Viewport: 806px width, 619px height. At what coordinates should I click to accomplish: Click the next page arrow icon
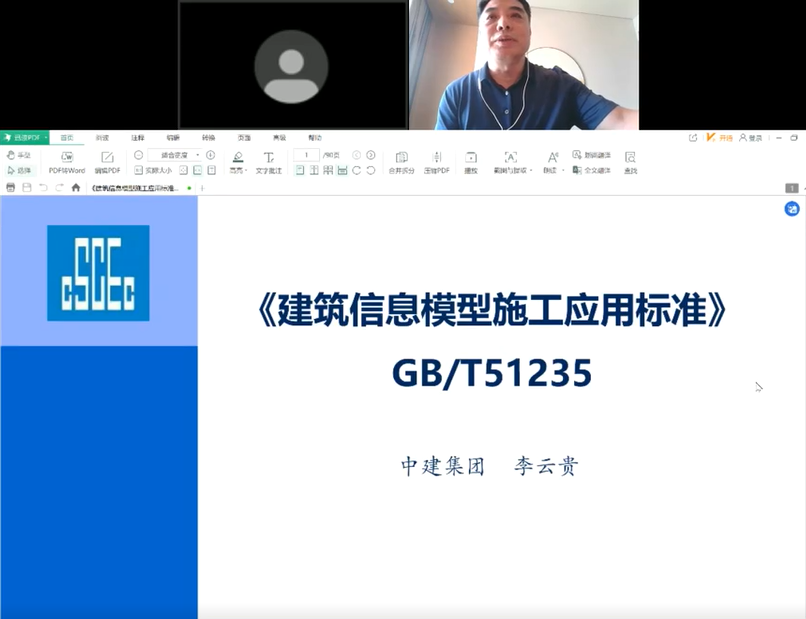click(371, 155)
